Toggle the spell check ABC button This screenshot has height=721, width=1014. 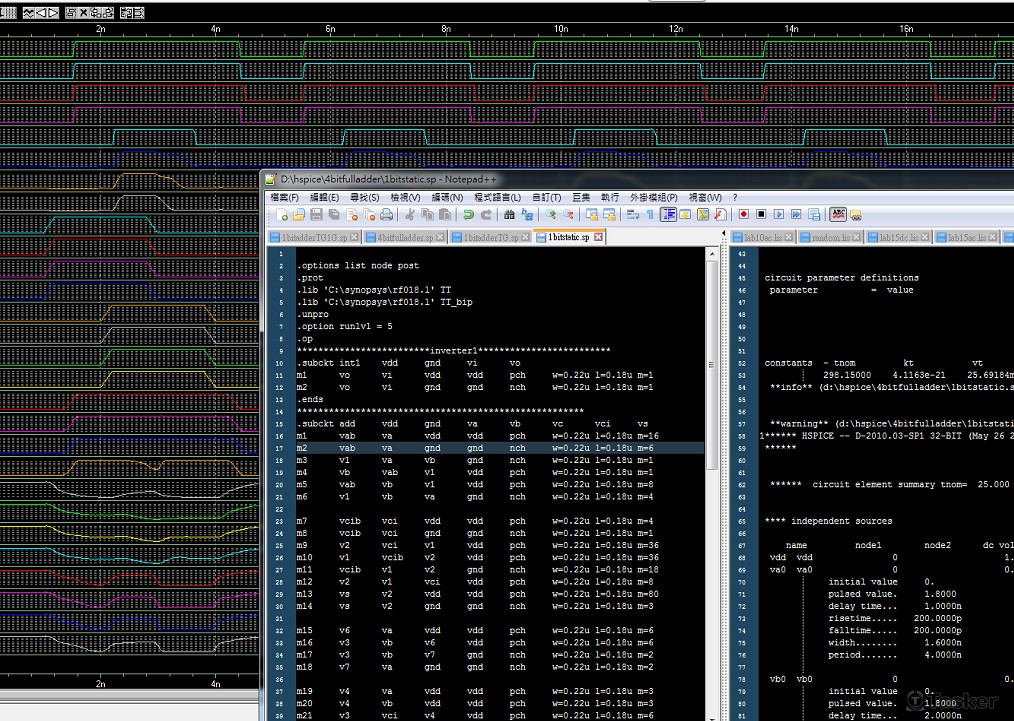tap(838, 215)
